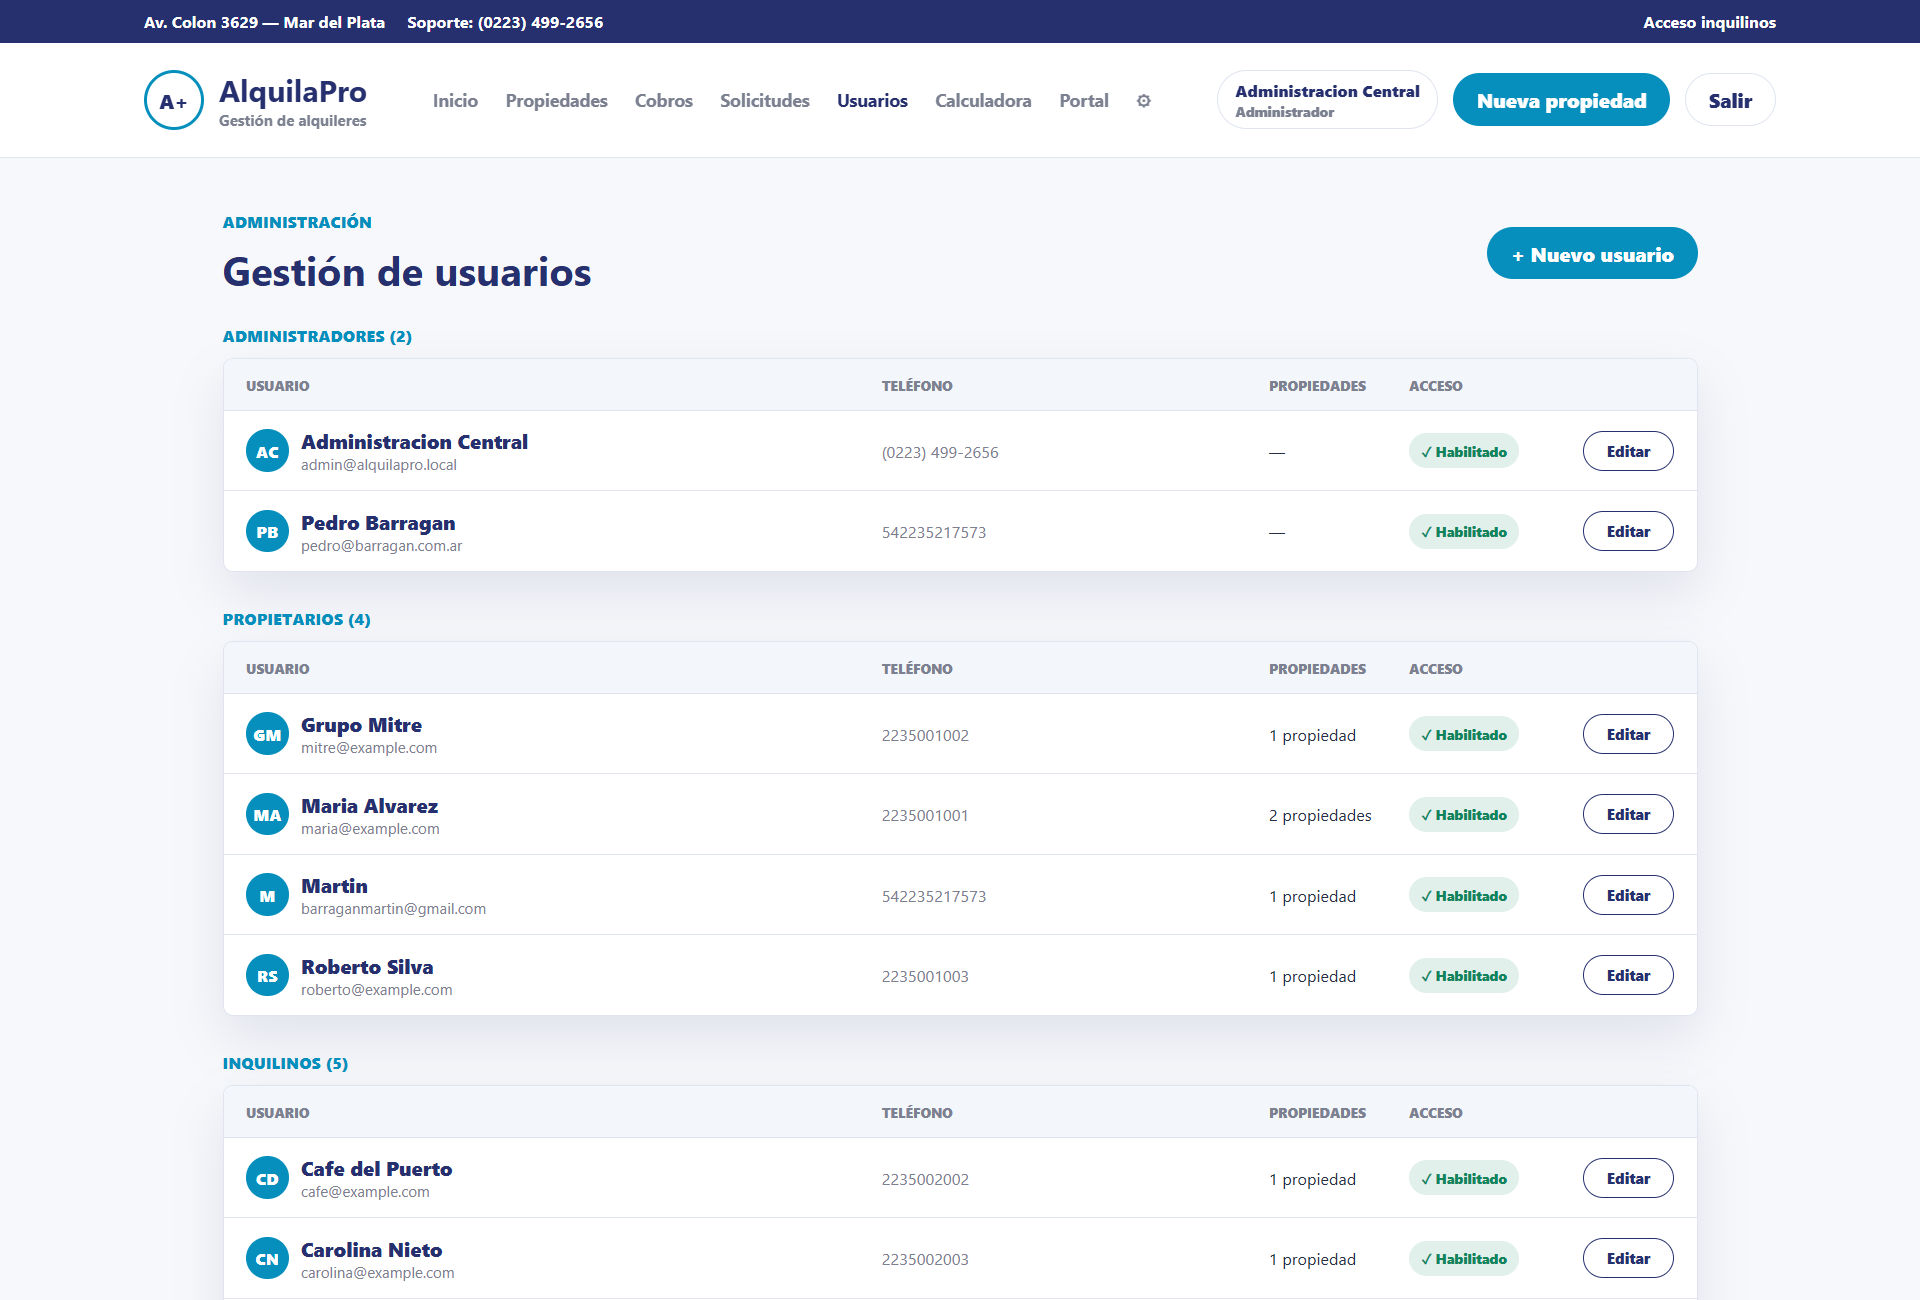Click Habilitado badge for Pedro Barragan
Screen dimensions: 1920x1300
(x=1464, y=532)
